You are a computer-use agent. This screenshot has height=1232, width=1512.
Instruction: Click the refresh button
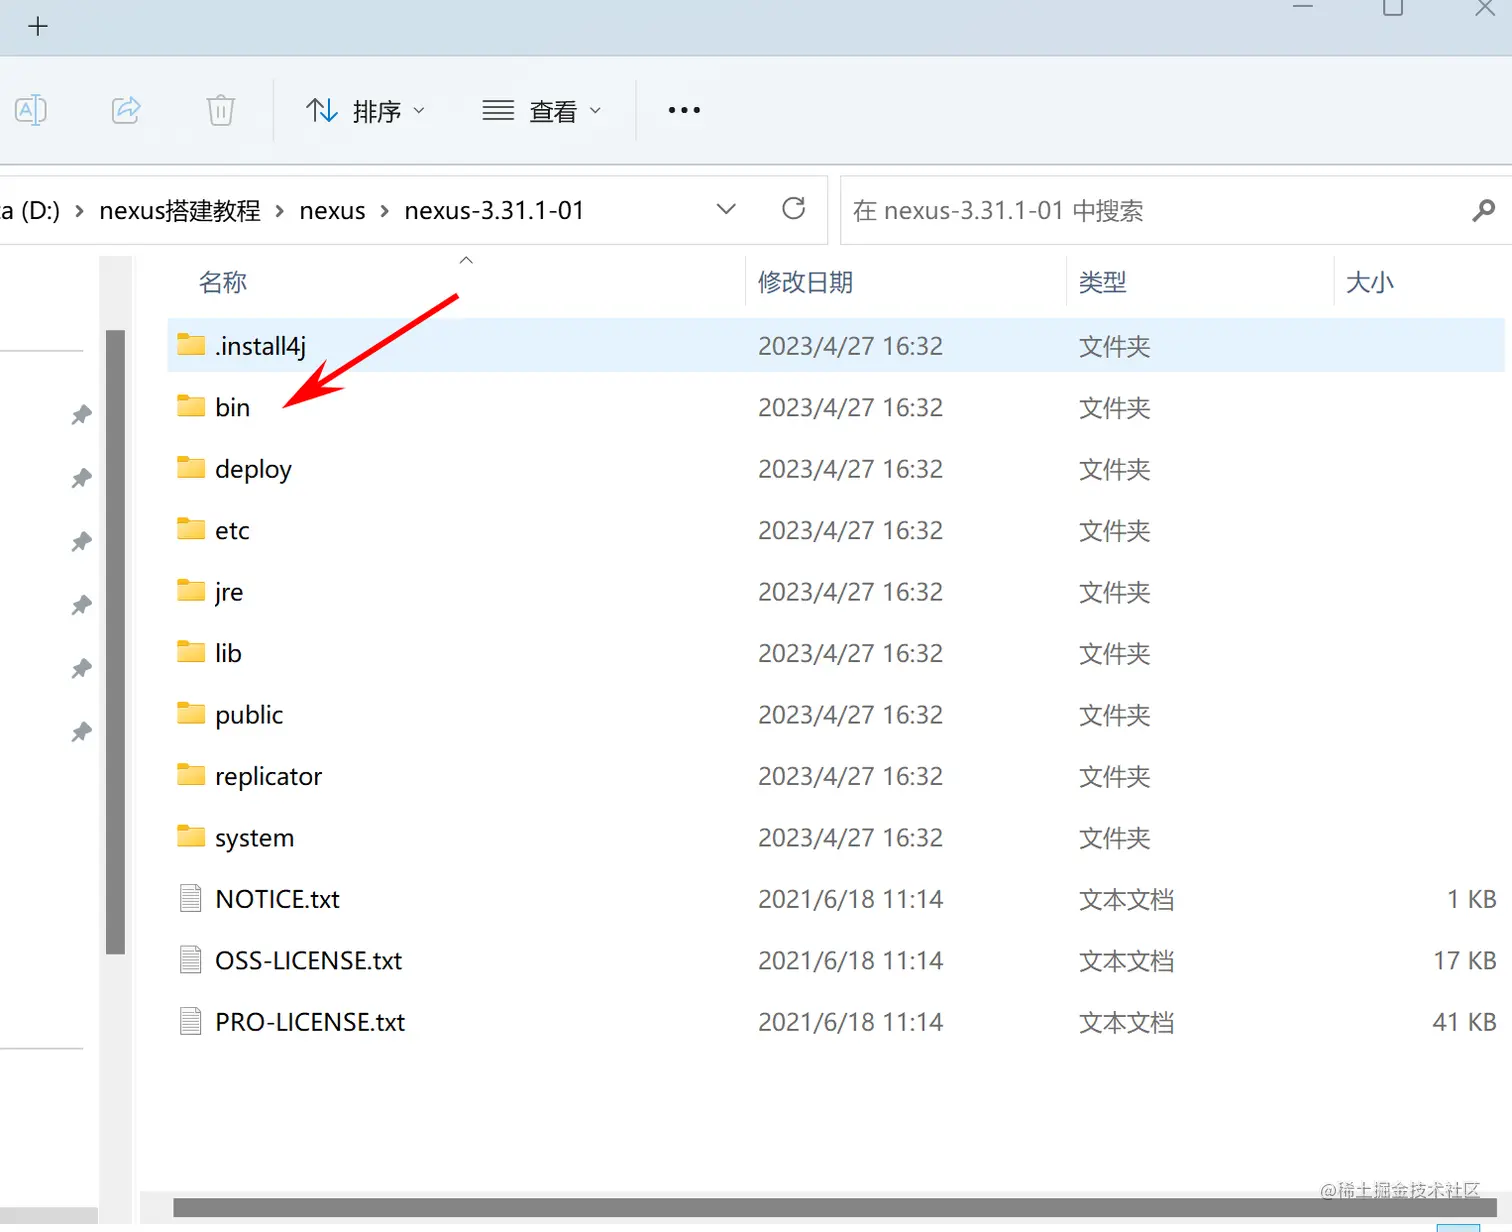point(794,209)
